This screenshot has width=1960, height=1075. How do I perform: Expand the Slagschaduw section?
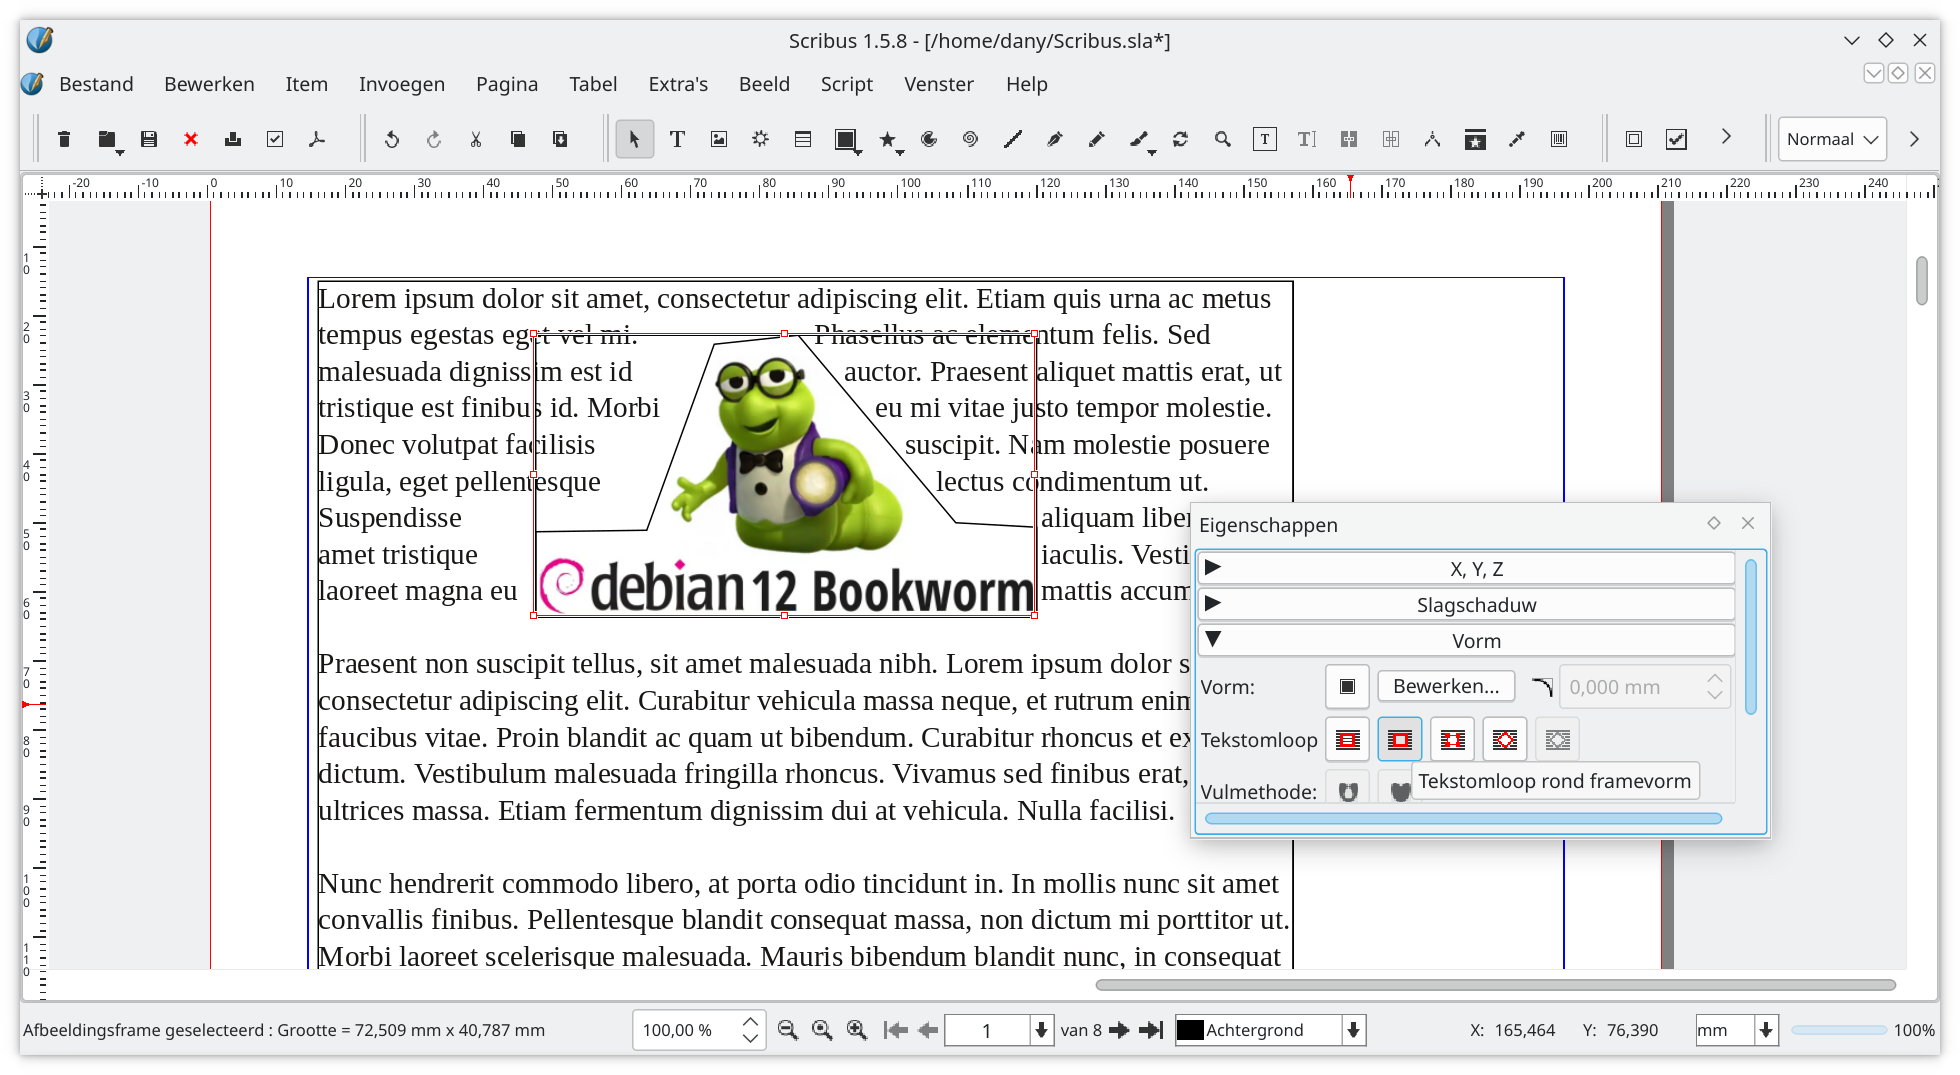1466,604
